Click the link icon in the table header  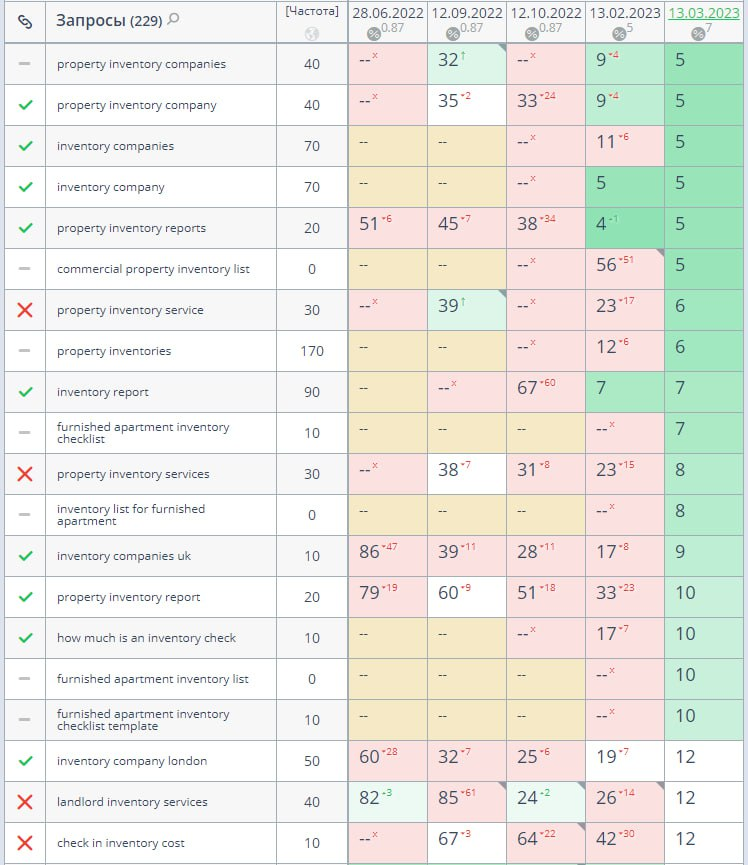pyautogui.click(x=25, y=21)
